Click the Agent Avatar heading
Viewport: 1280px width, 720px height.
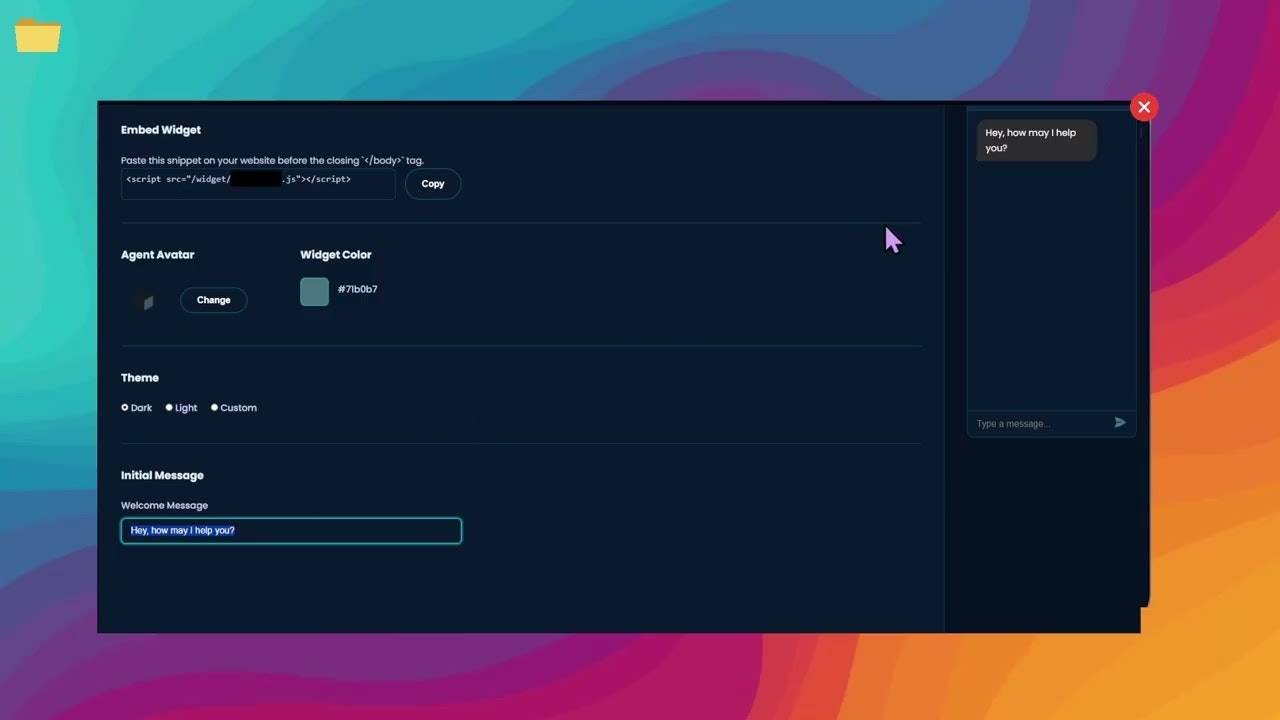158,255
